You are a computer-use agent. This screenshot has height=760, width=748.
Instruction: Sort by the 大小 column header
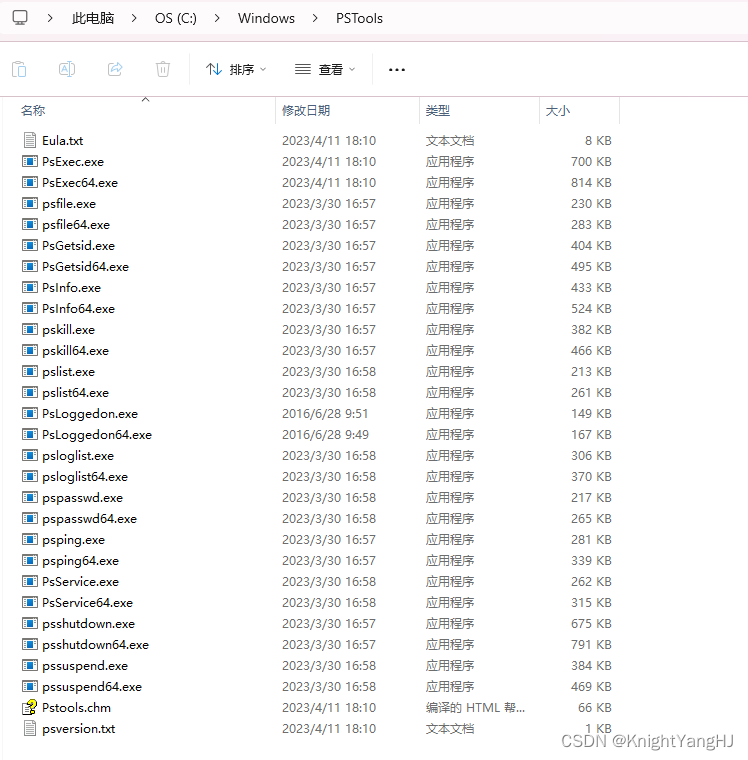coord(557,111)
